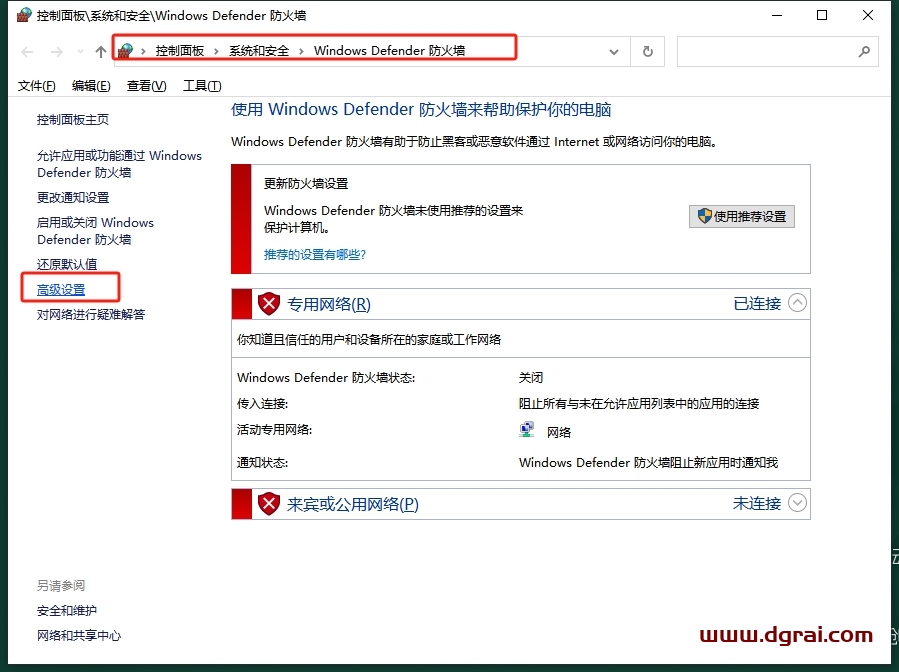This screenshot has height=672, width=899.
Task: Open the 查看(V) menu
Action: coord(147,86)
